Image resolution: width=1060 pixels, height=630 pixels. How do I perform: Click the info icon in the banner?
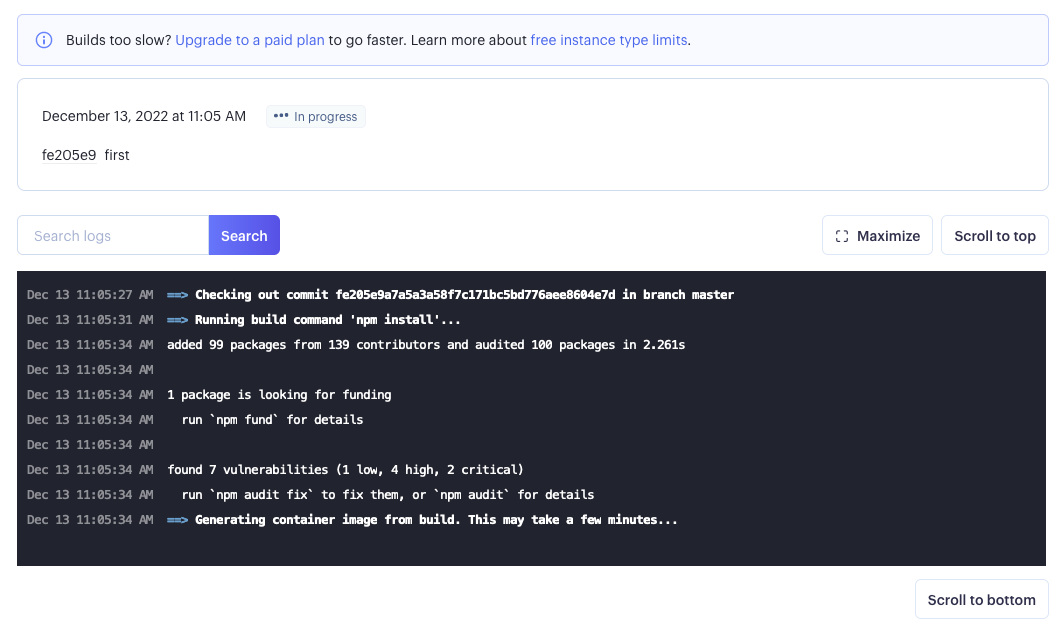point(44,41)
